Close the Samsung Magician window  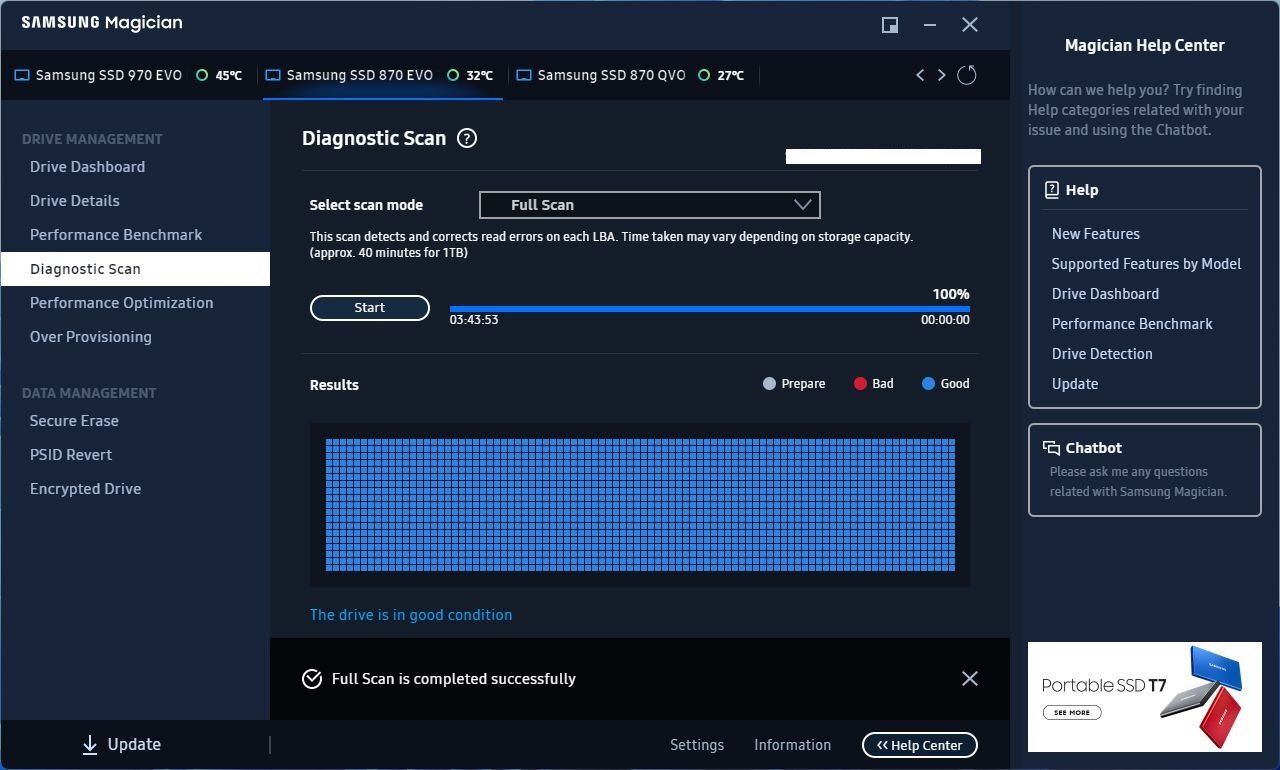click(970, 25)
